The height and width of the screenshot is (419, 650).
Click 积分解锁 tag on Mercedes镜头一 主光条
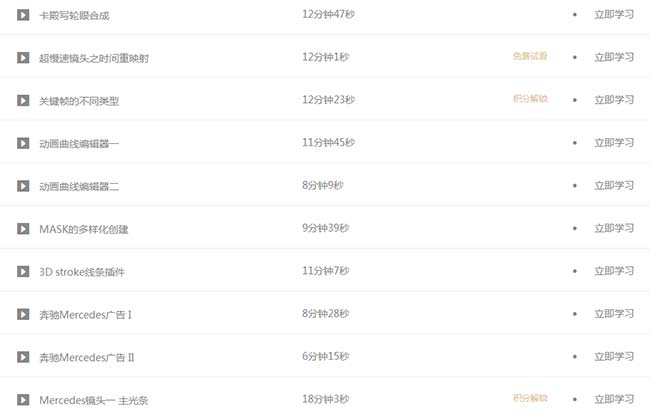(530, 398)
